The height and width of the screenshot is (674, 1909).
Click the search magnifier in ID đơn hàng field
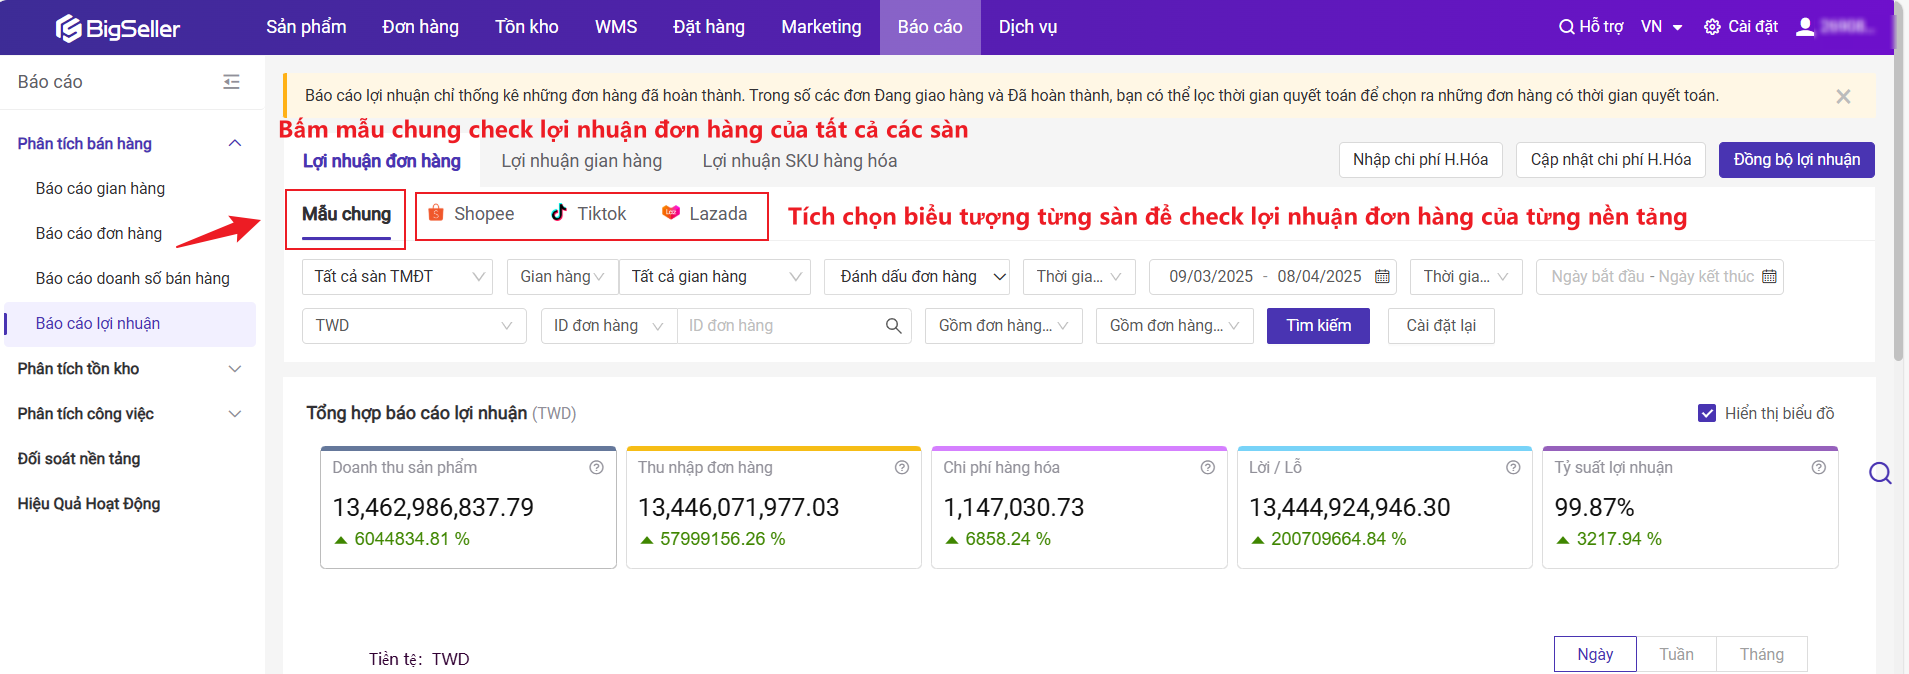tap(893, 326)
